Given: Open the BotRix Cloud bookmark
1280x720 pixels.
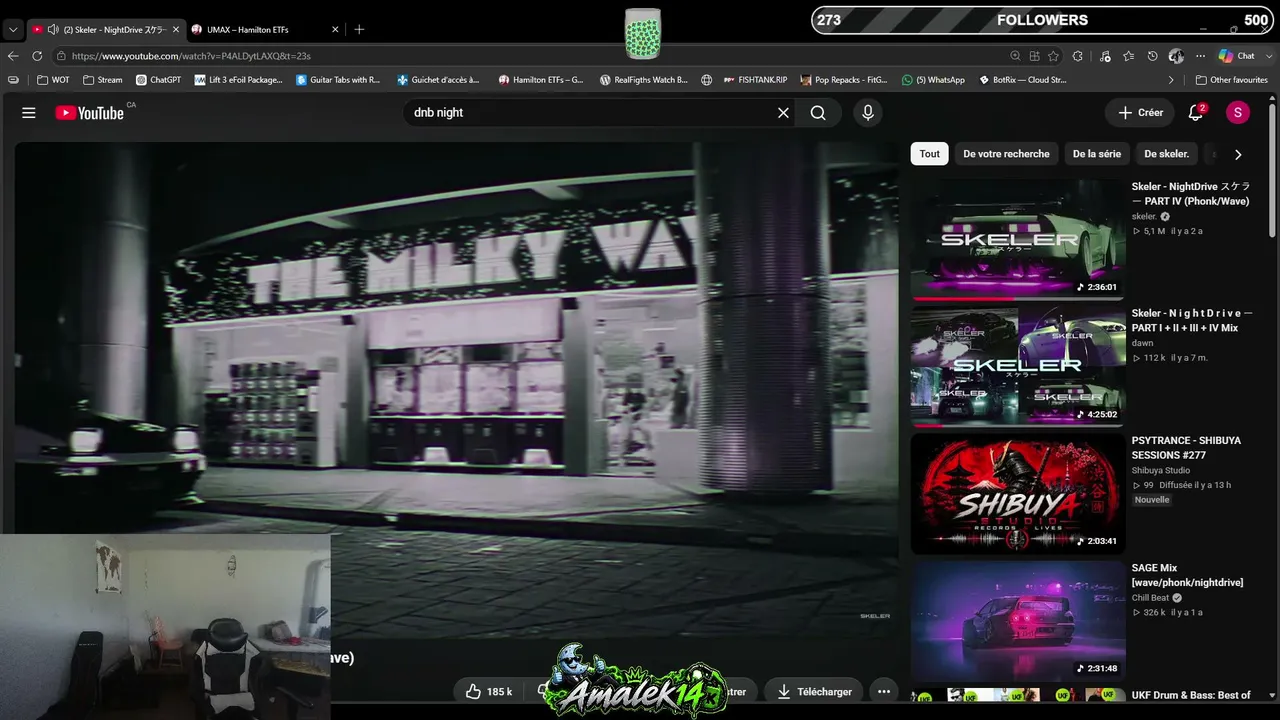Looking at the screenshot, I should (x=1022, y=80).
